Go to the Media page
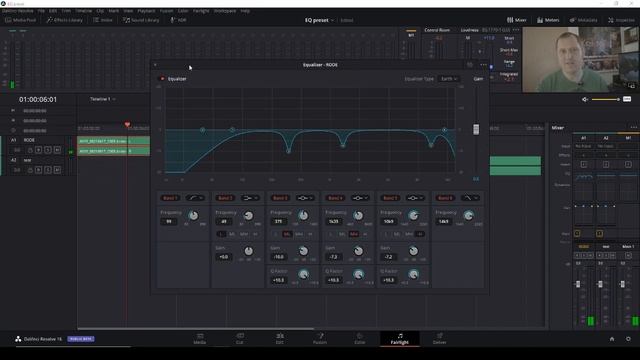 point(200,338)
